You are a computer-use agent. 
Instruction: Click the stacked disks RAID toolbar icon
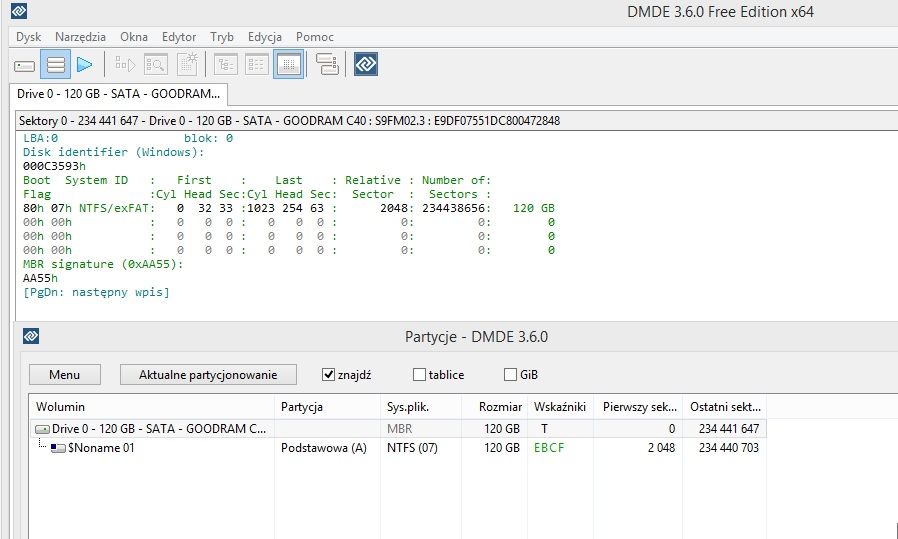click(x=327, y=64)
